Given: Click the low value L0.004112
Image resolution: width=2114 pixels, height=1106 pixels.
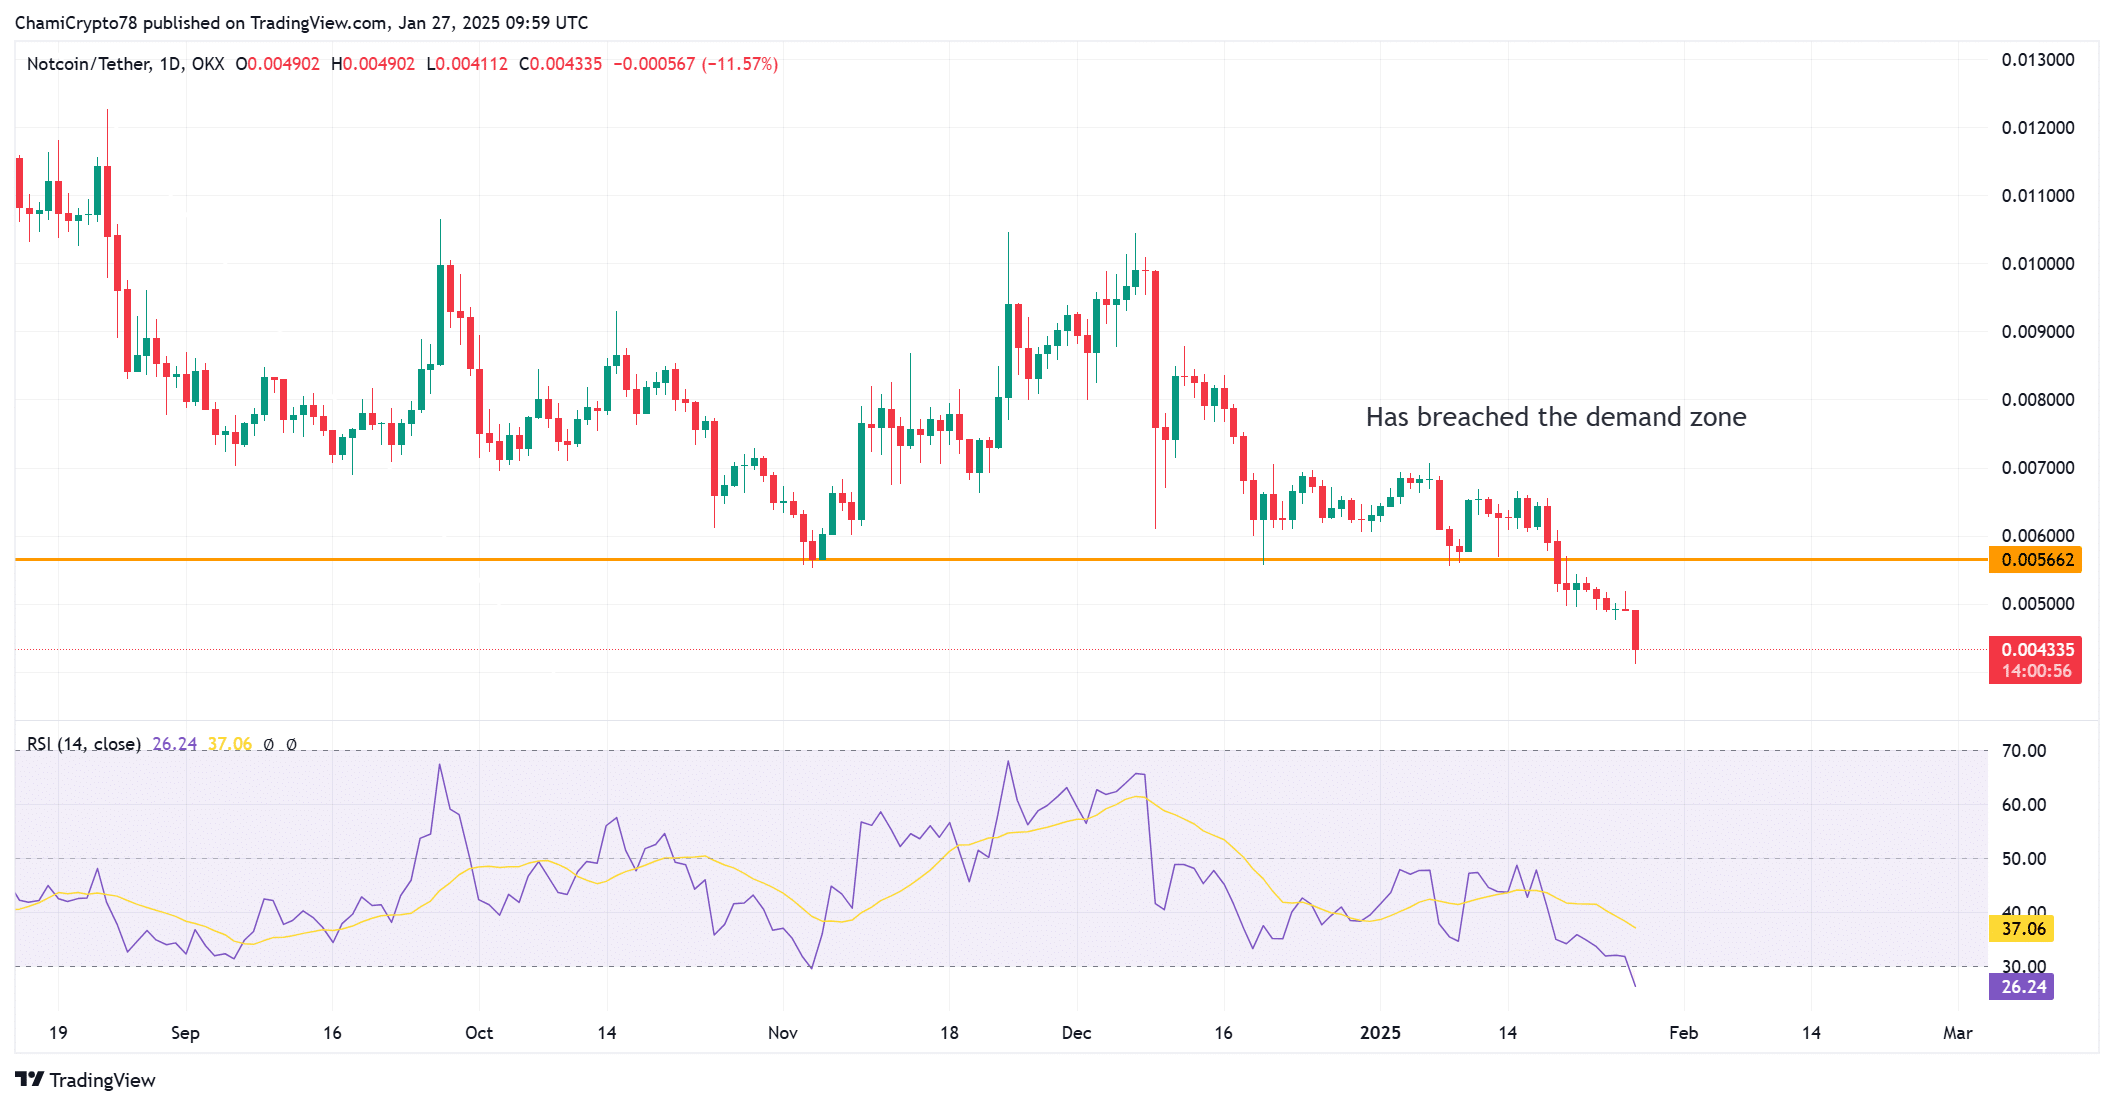Looking at the screenshot, I should [x=467, y=64].
